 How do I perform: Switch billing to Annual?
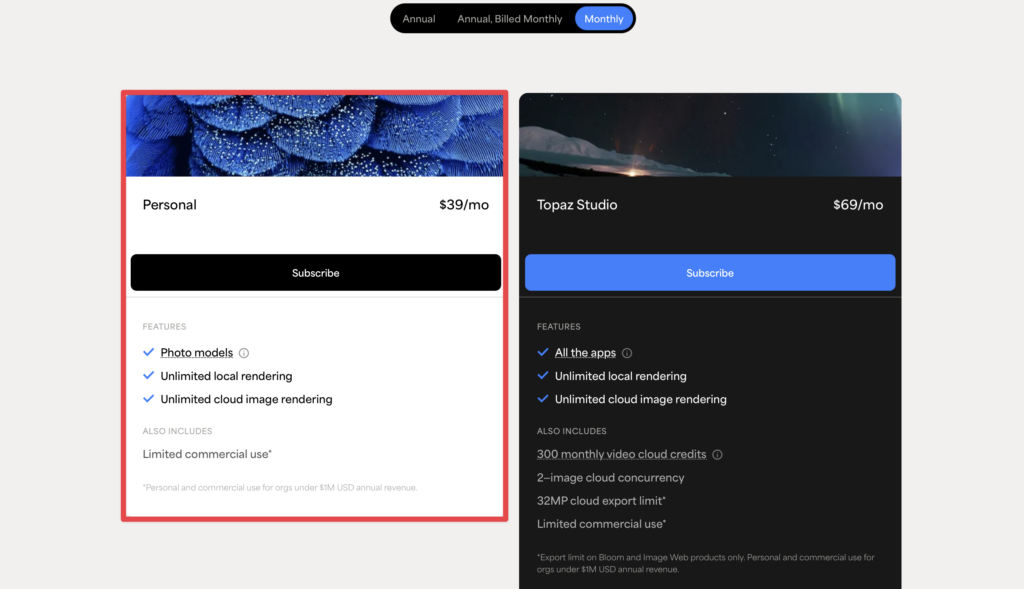pos(419,19)
